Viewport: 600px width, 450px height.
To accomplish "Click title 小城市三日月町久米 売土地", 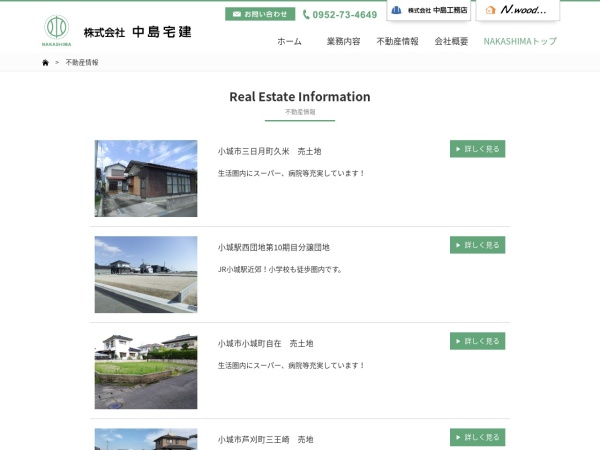I will click(269, 152).
